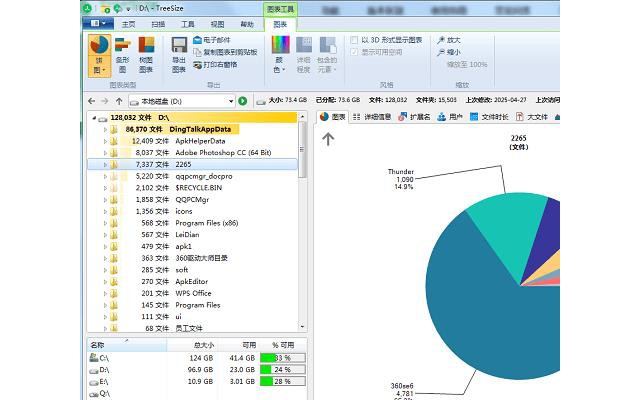The image size is (640, 400).
Task: Open the File age (文件时长) view tab
Action: 489,117
